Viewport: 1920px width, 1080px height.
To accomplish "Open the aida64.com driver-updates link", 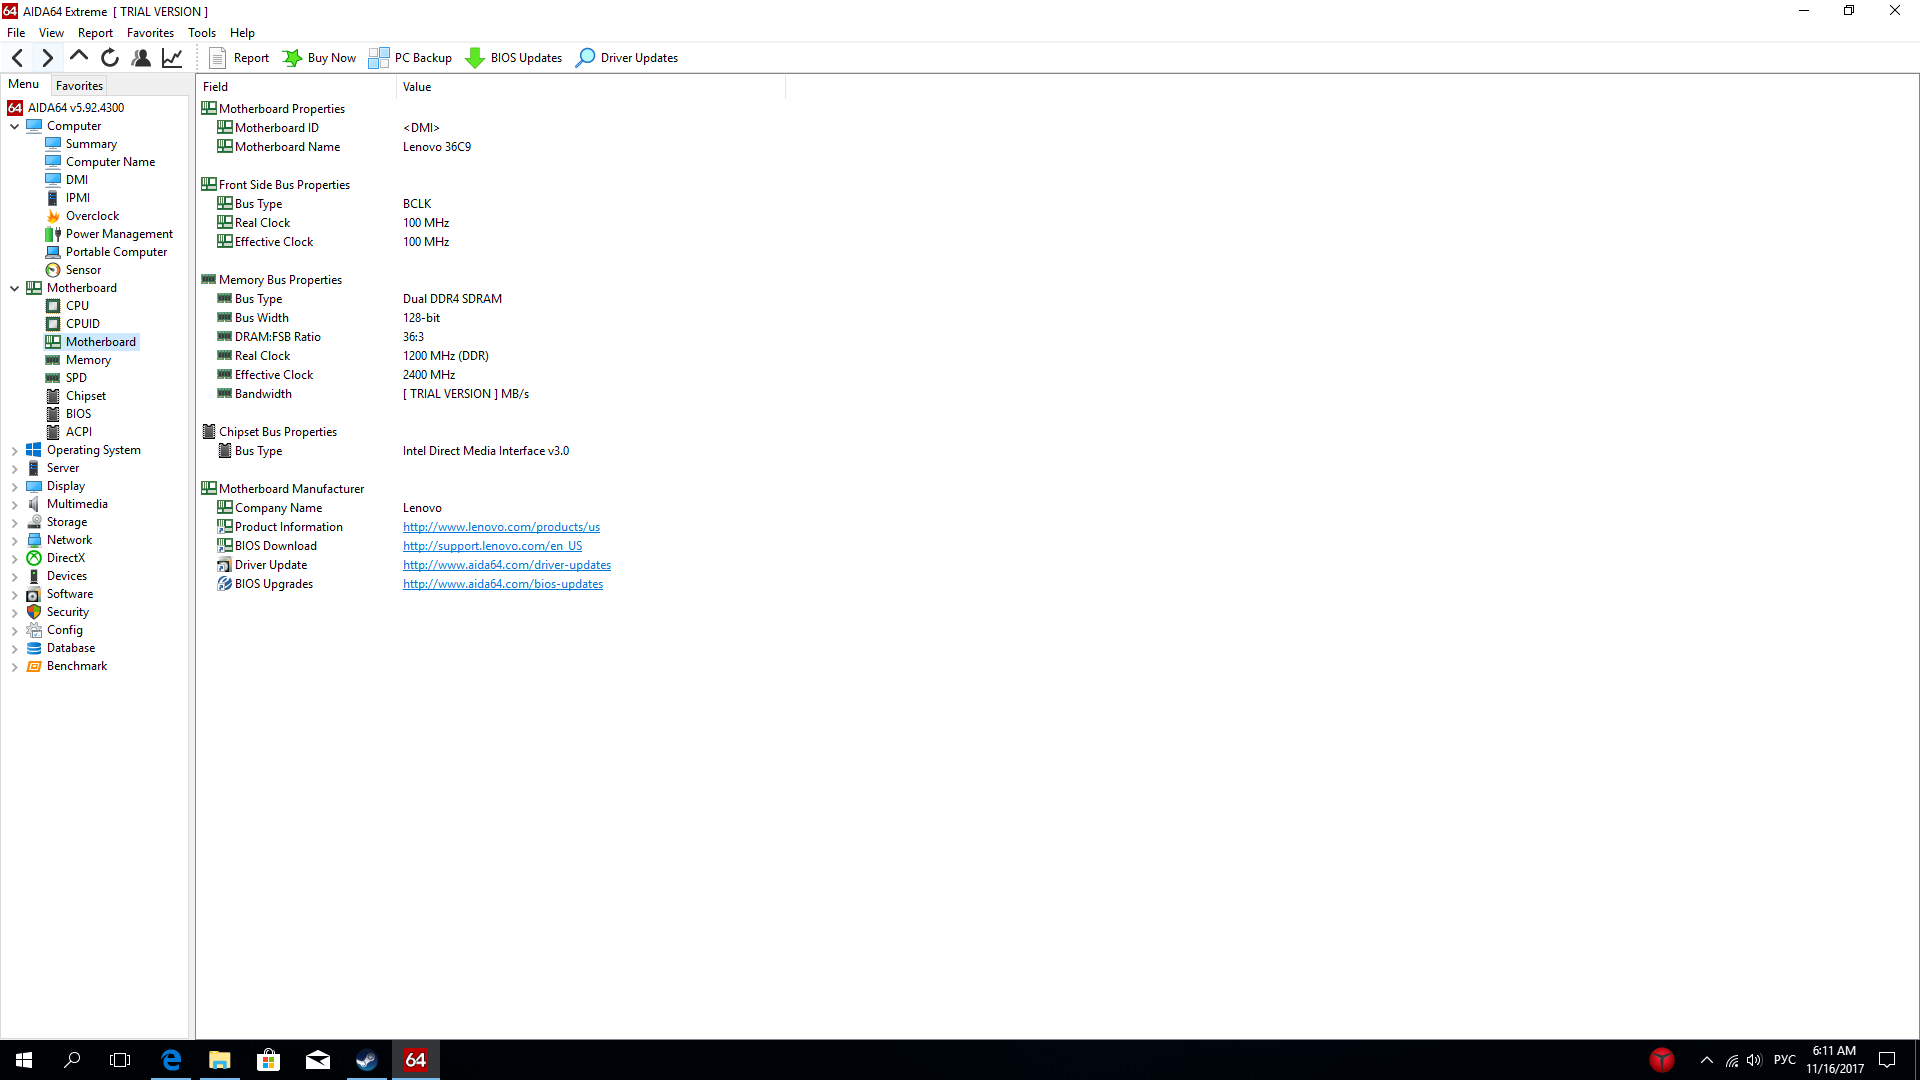I will coord(507,565).
